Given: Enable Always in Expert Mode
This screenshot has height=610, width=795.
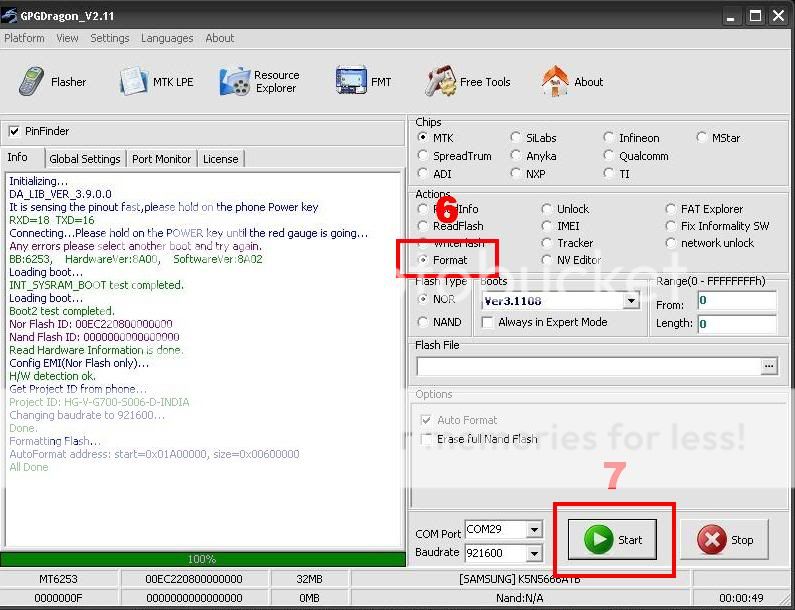Looking at the screenshot, I should coord(488,322).
